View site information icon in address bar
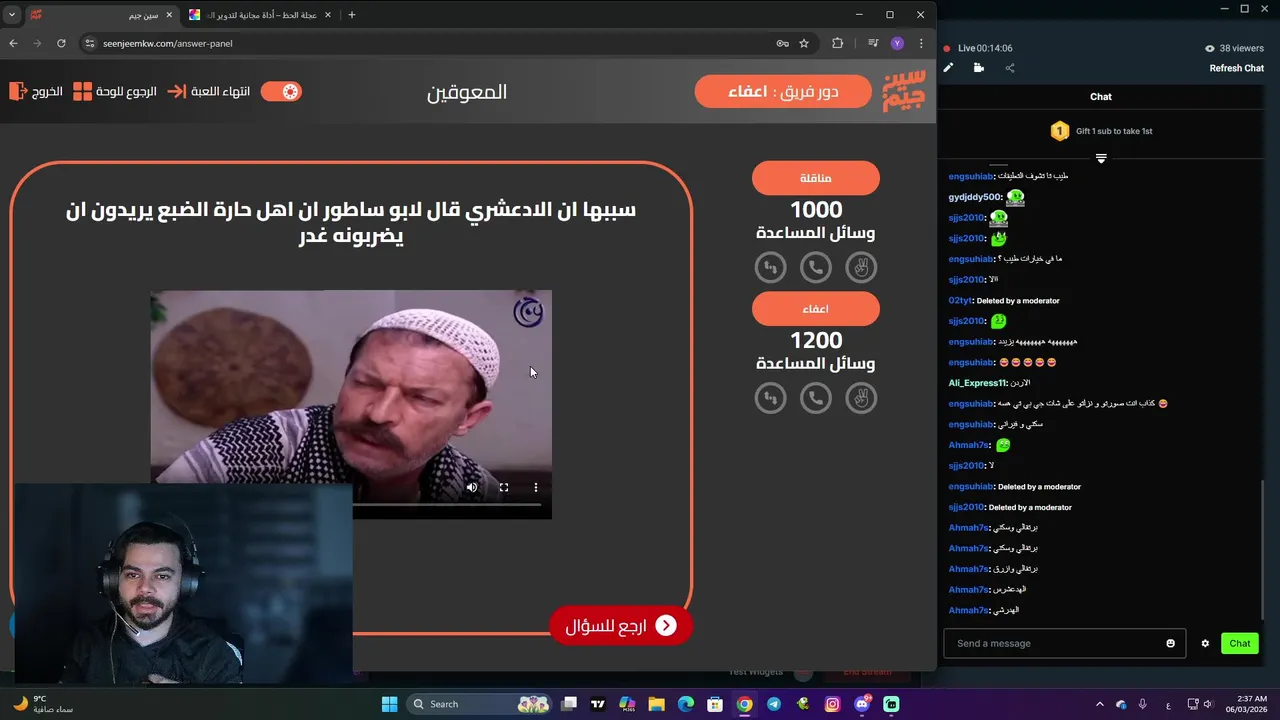The image size is (1280, 720). tap(90, 43)
